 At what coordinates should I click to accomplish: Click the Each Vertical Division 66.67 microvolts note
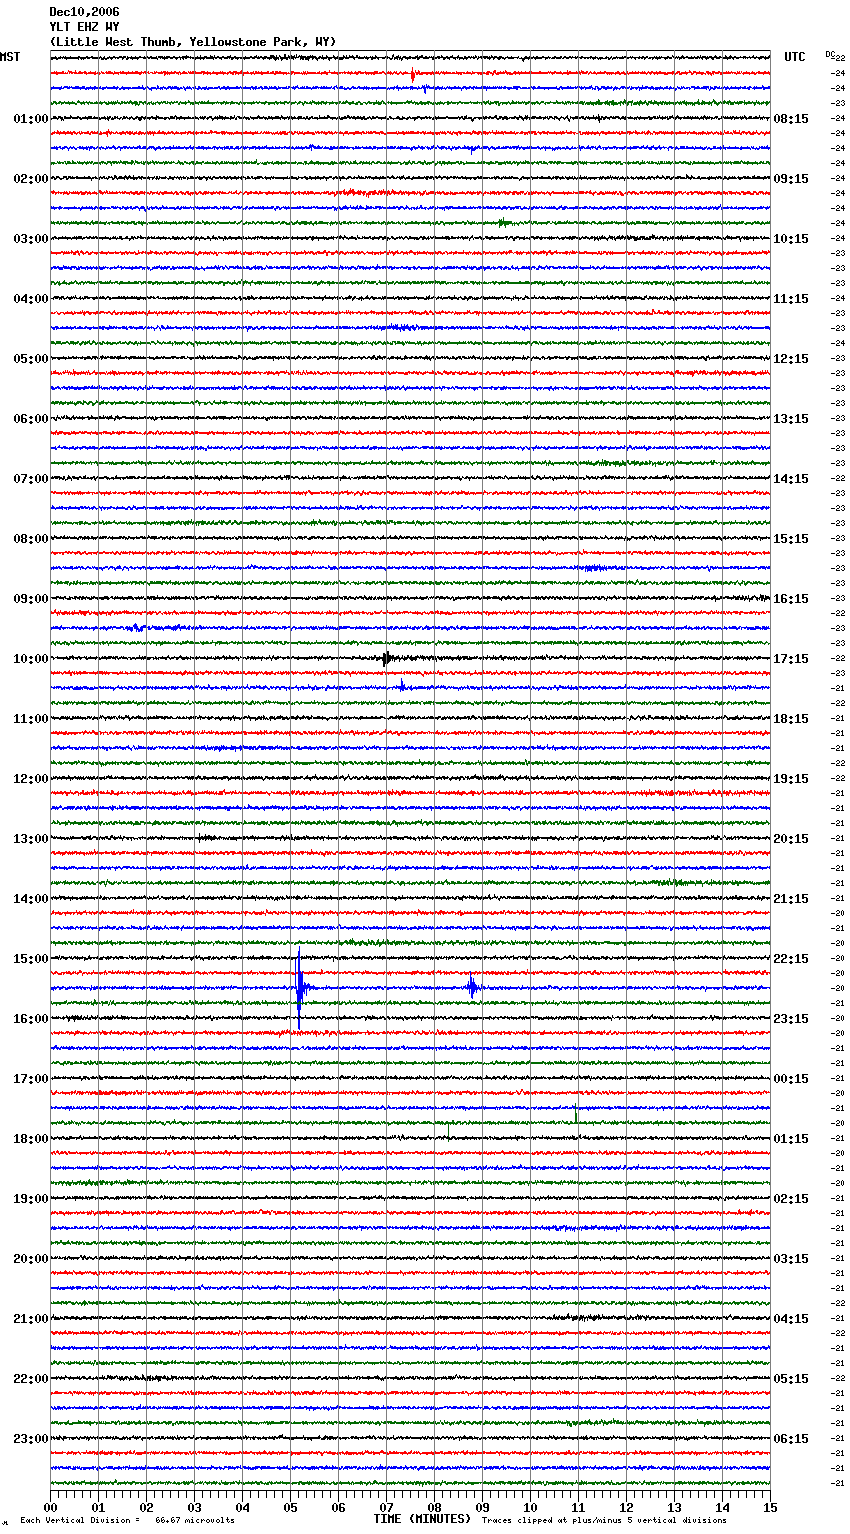(128, 1521)
